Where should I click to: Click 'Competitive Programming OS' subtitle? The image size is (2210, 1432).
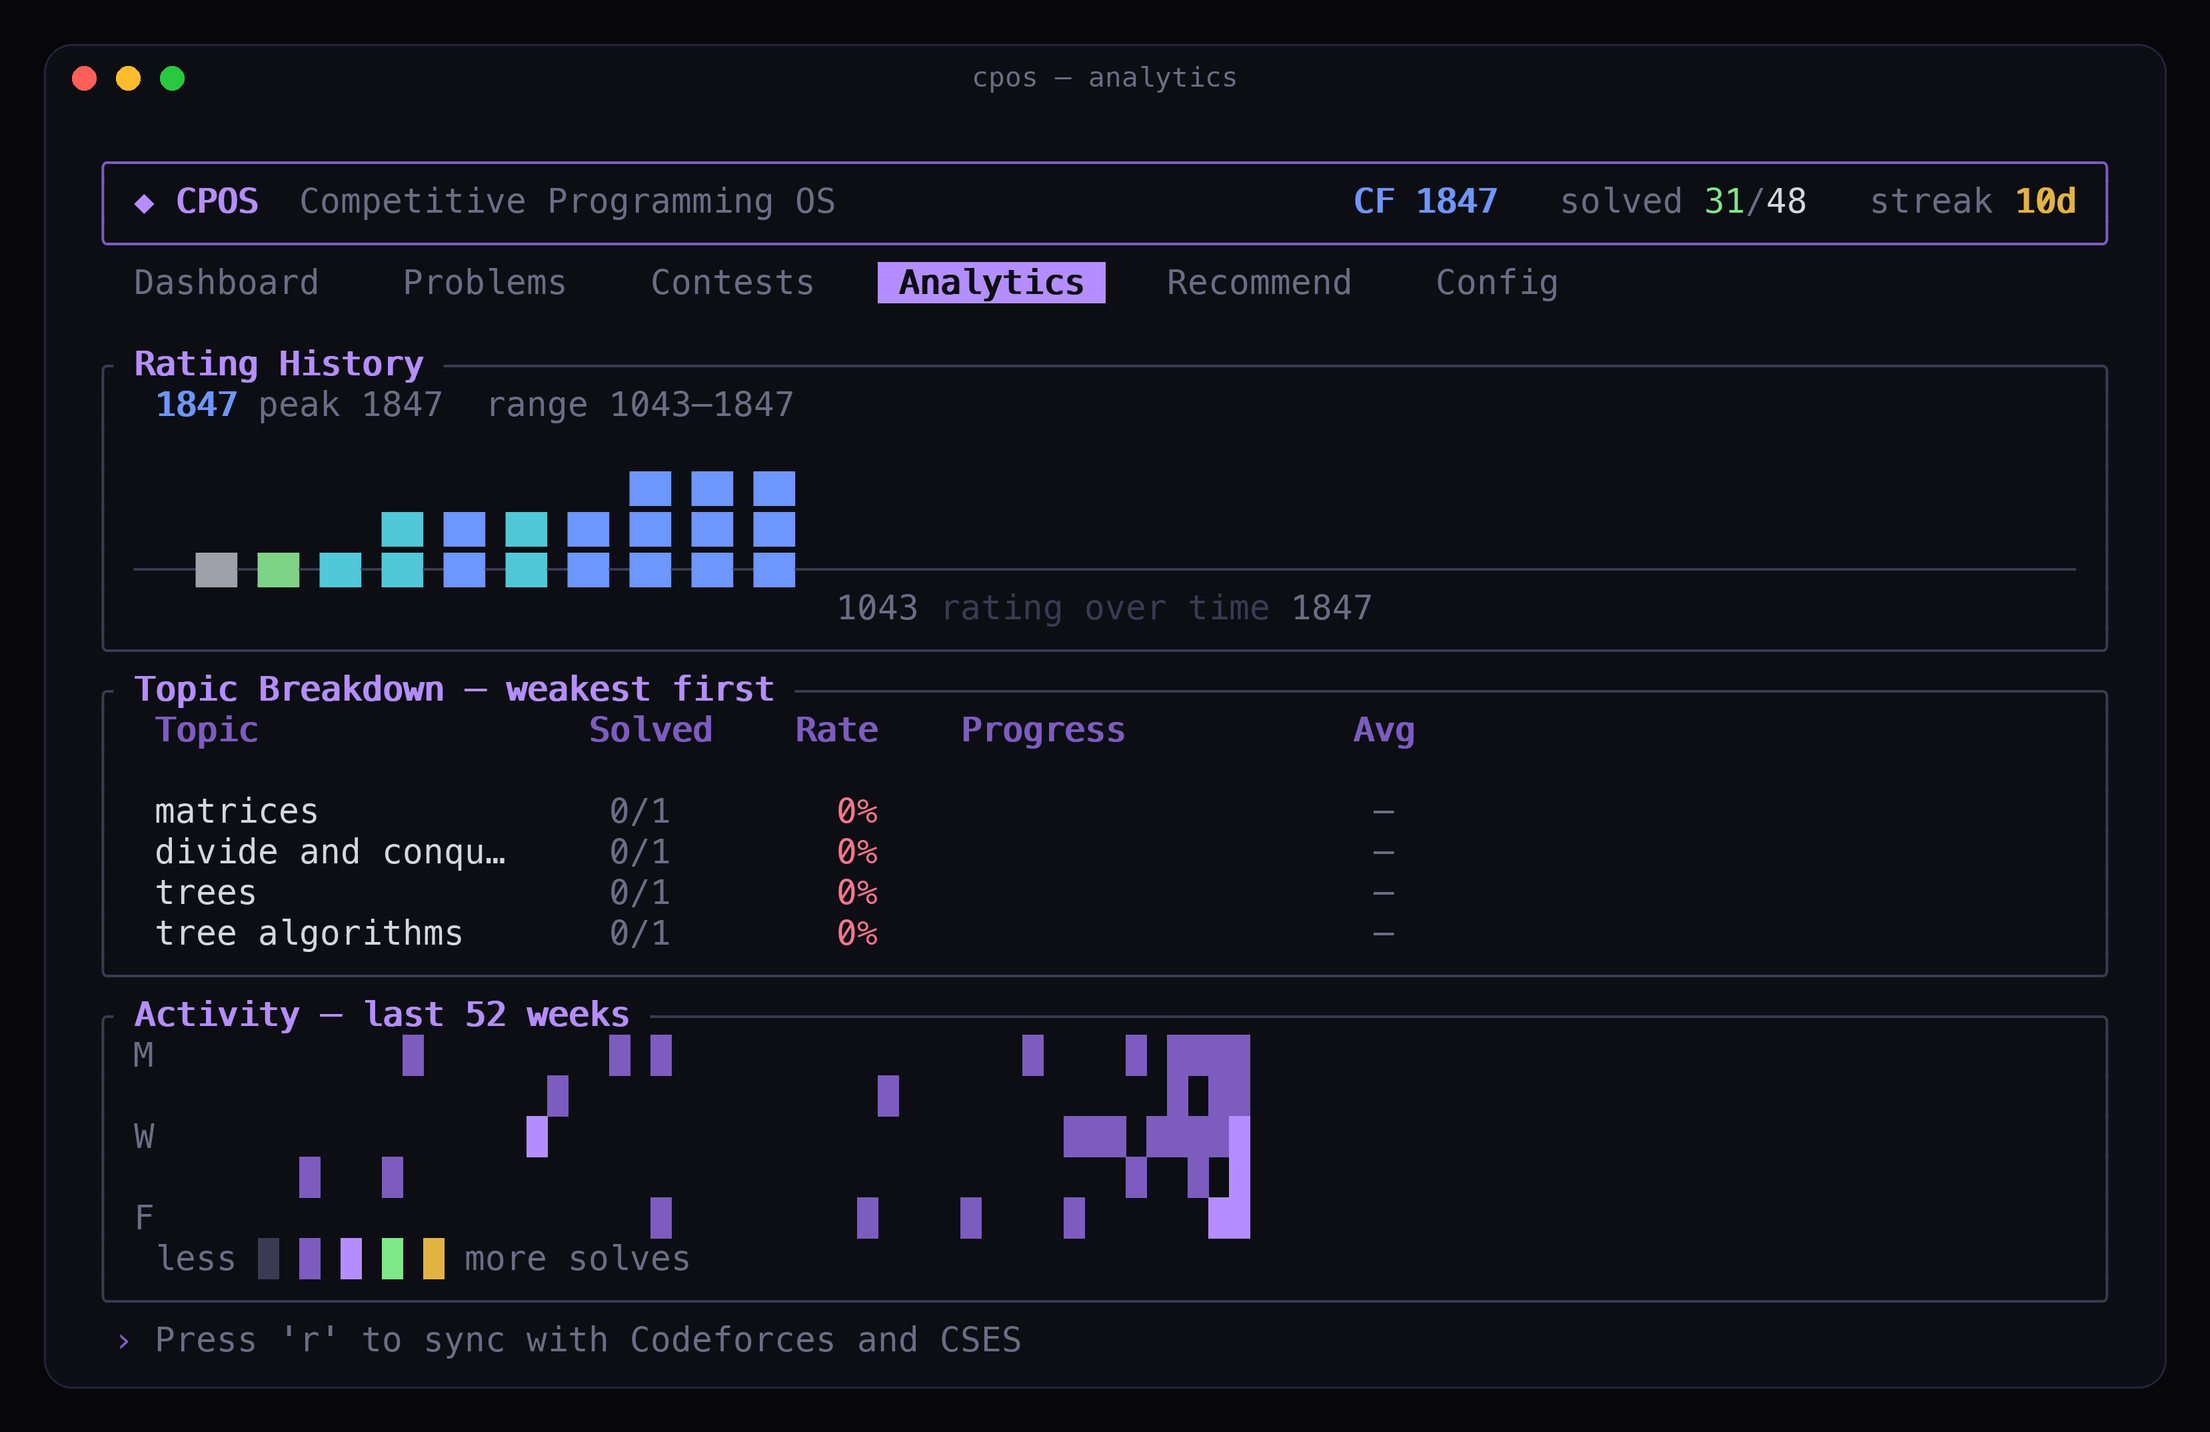567,202
